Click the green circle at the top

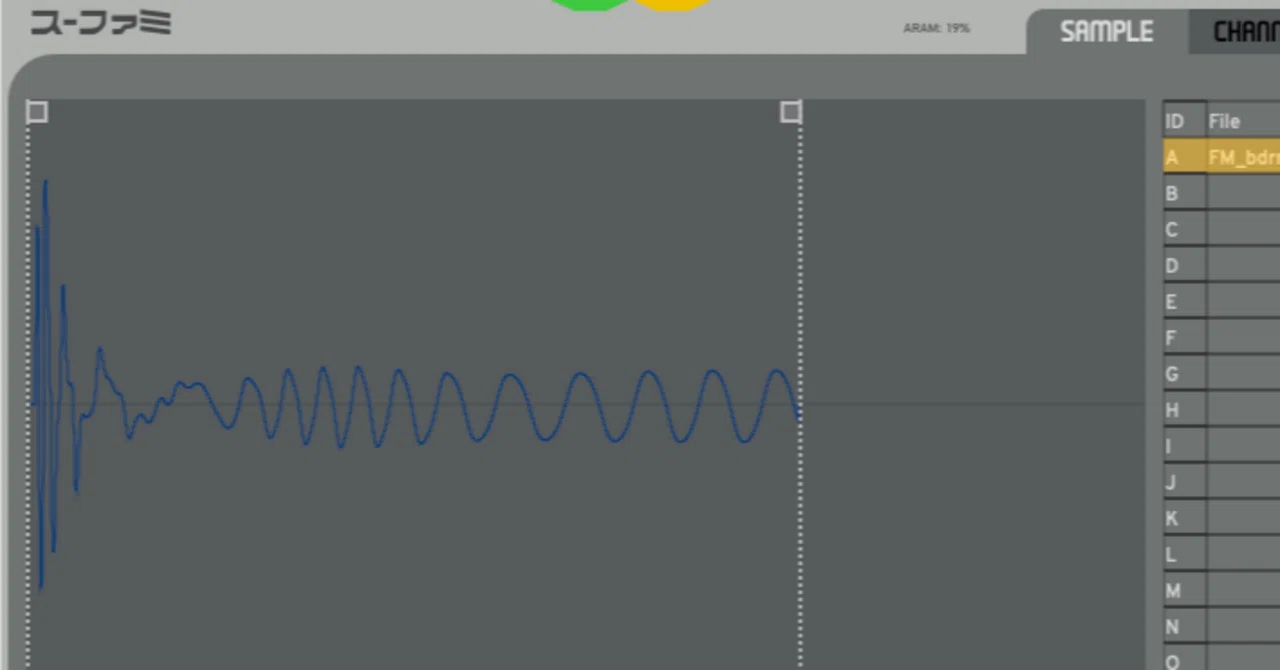590,5
